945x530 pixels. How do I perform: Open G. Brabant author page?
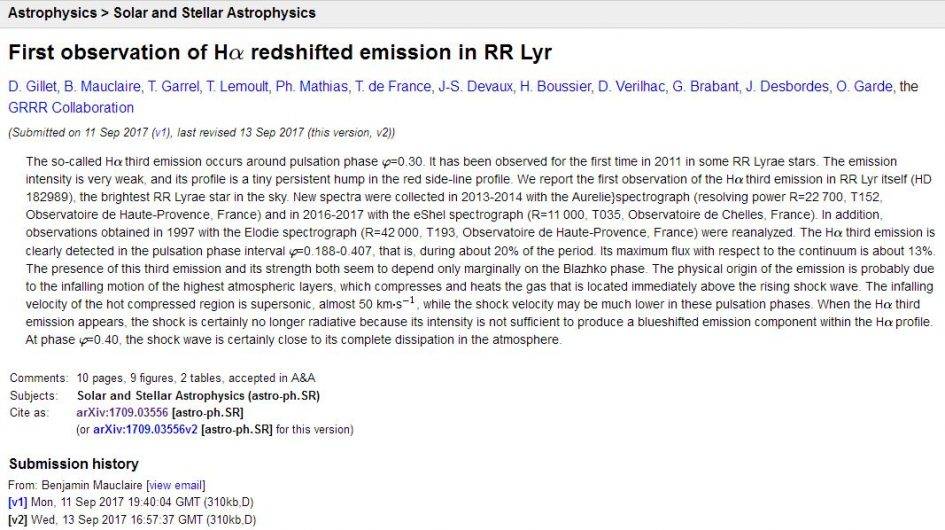[705, 87]
